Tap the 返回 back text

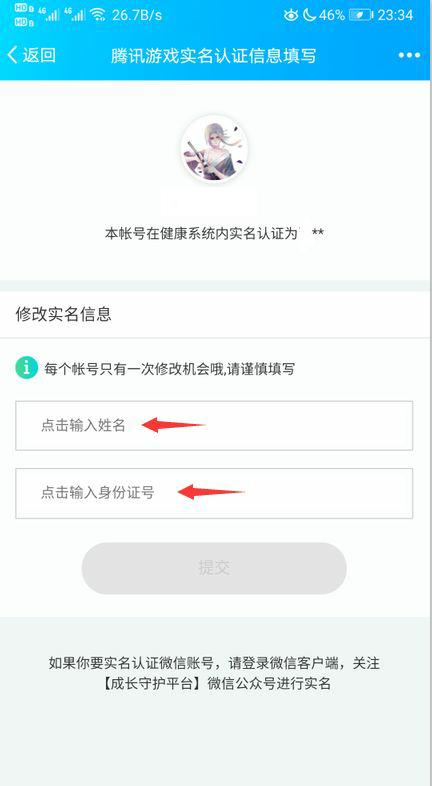[39, 55]
